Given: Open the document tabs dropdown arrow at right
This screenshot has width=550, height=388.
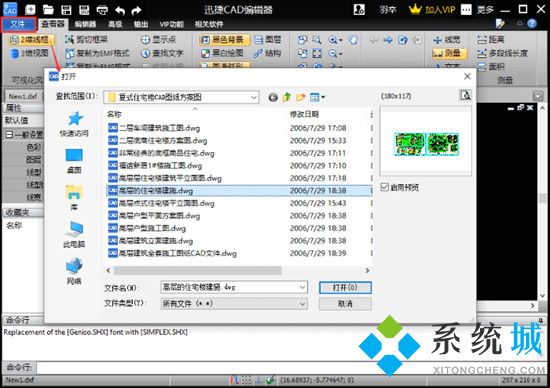Looking at the screenshot, I should coord(537,96).
